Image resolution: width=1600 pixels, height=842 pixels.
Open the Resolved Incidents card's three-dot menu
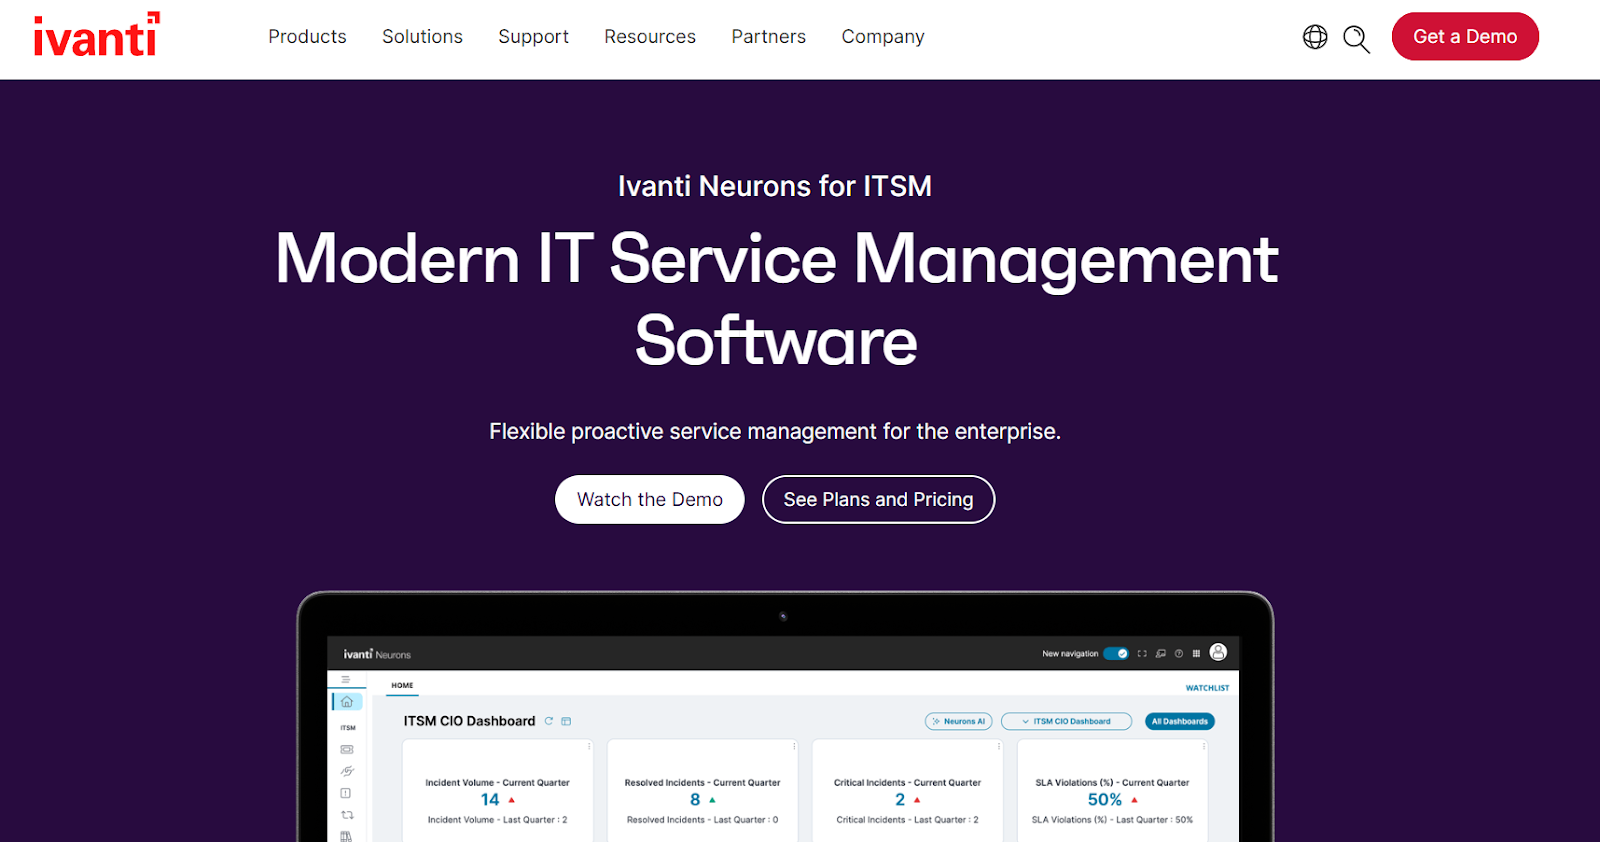(x=794, y=746)
